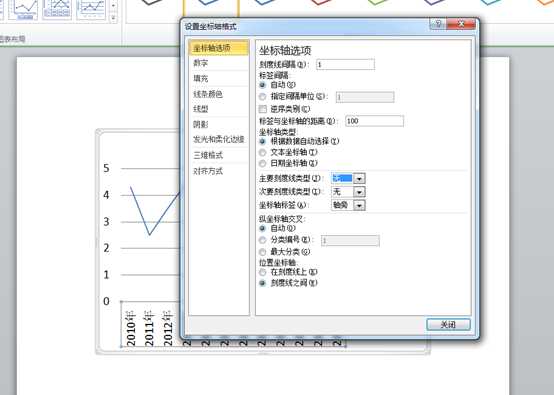Switch to the 数字 settings page

pyautogui.click(x=219, y=63)
